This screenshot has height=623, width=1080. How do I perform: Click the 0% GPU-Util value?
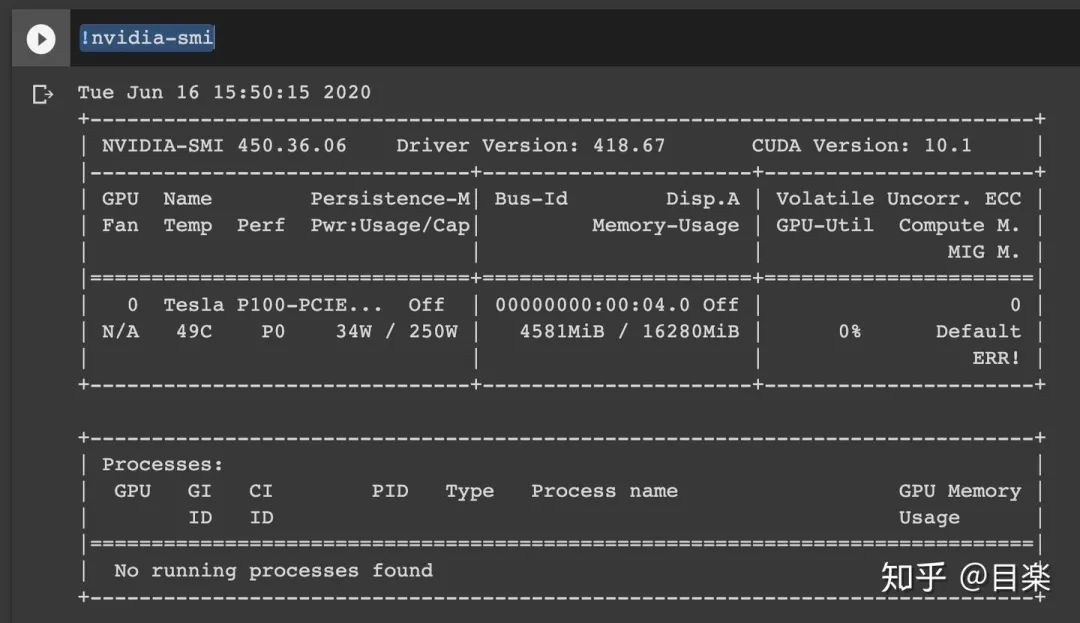[849, 331]
